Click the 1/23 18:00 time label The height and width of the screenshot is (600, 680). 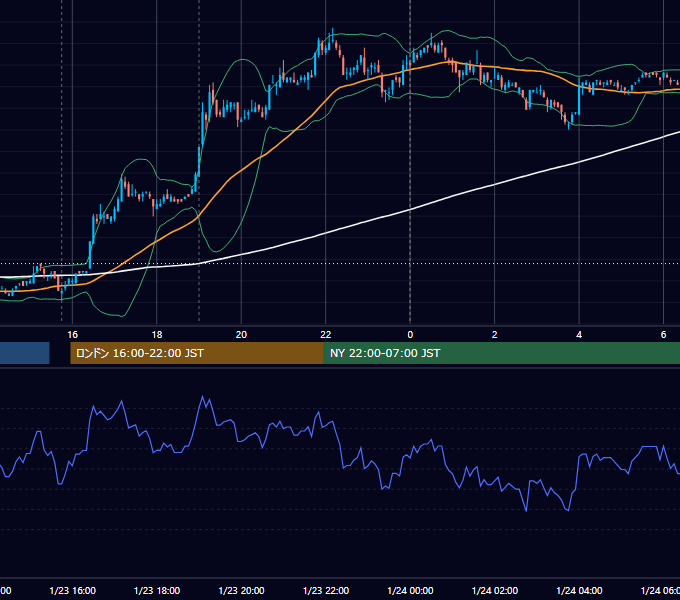point(157,590)
